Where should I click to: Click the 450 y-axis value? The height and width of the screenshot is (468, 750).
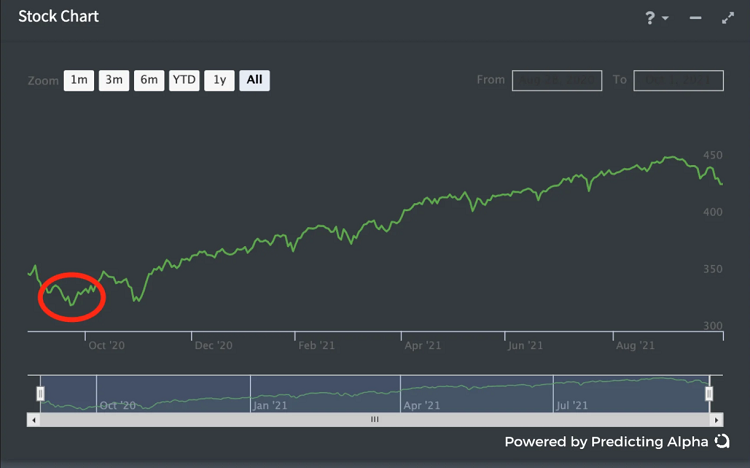(x=713, y=155)
